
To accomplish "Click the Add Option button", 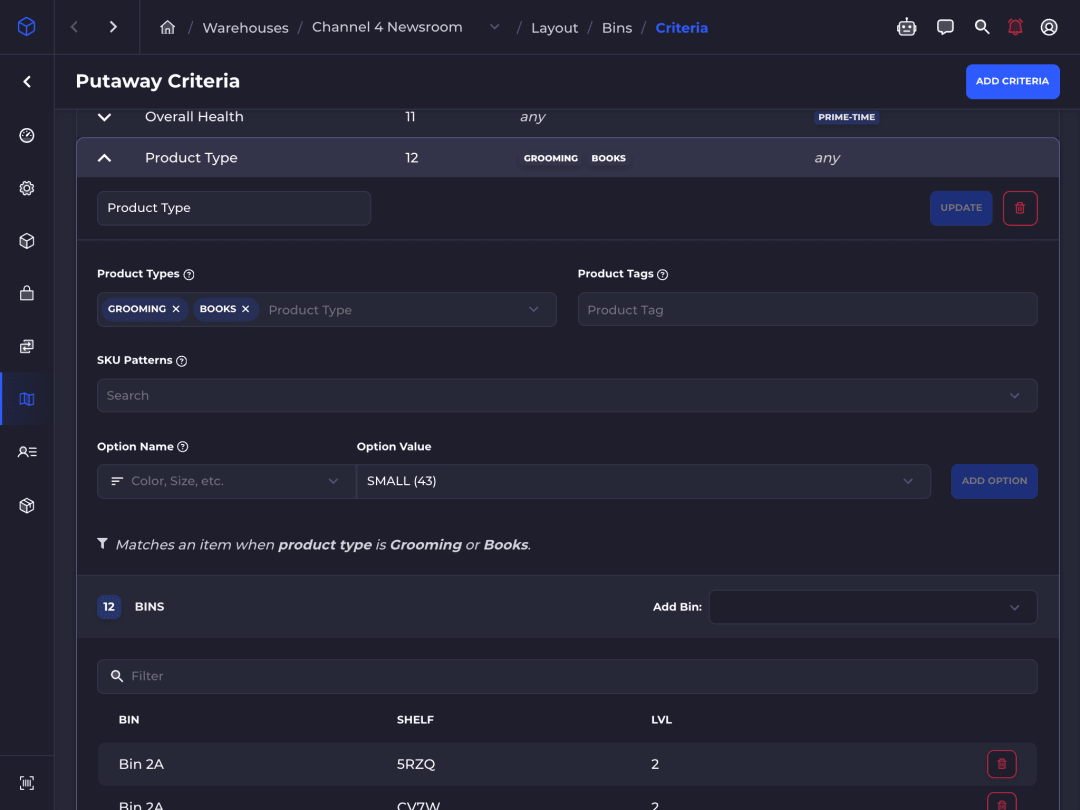I will coord(994,481).
